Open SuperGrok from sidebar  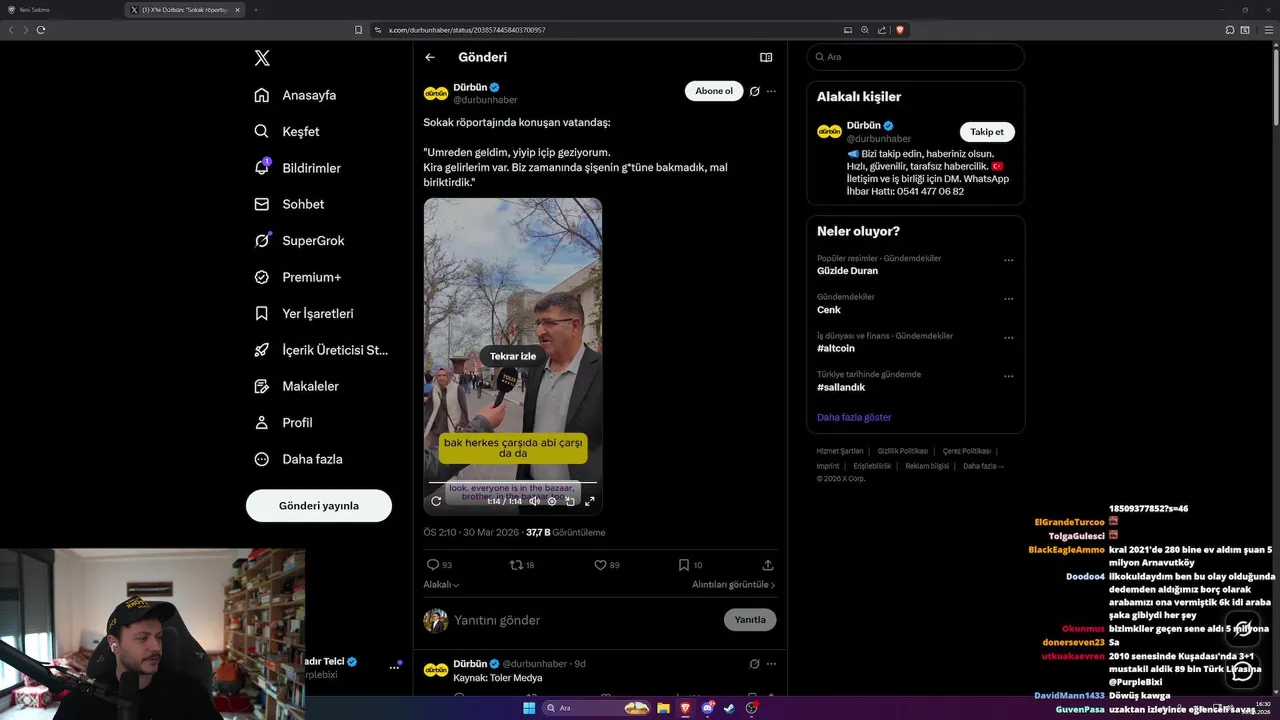click(x=299, y=240)
